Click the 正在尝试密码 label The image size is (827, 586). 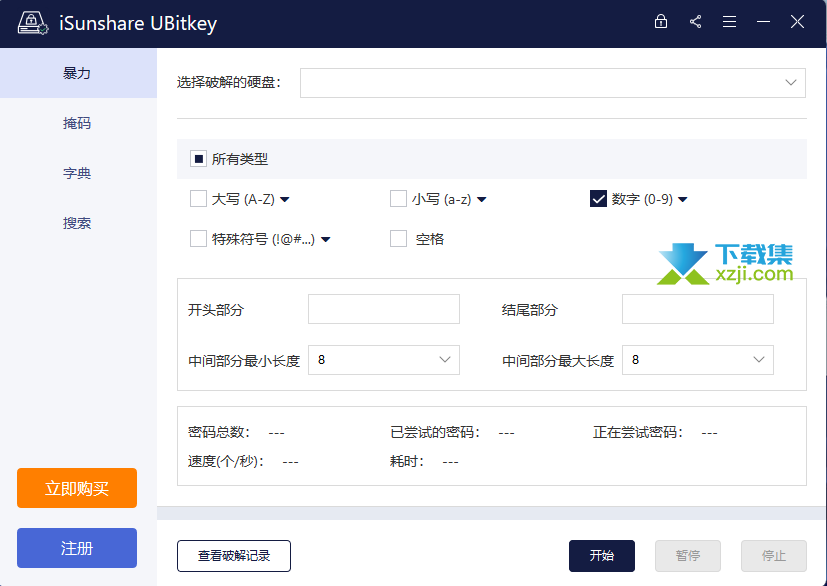point(638,433)
